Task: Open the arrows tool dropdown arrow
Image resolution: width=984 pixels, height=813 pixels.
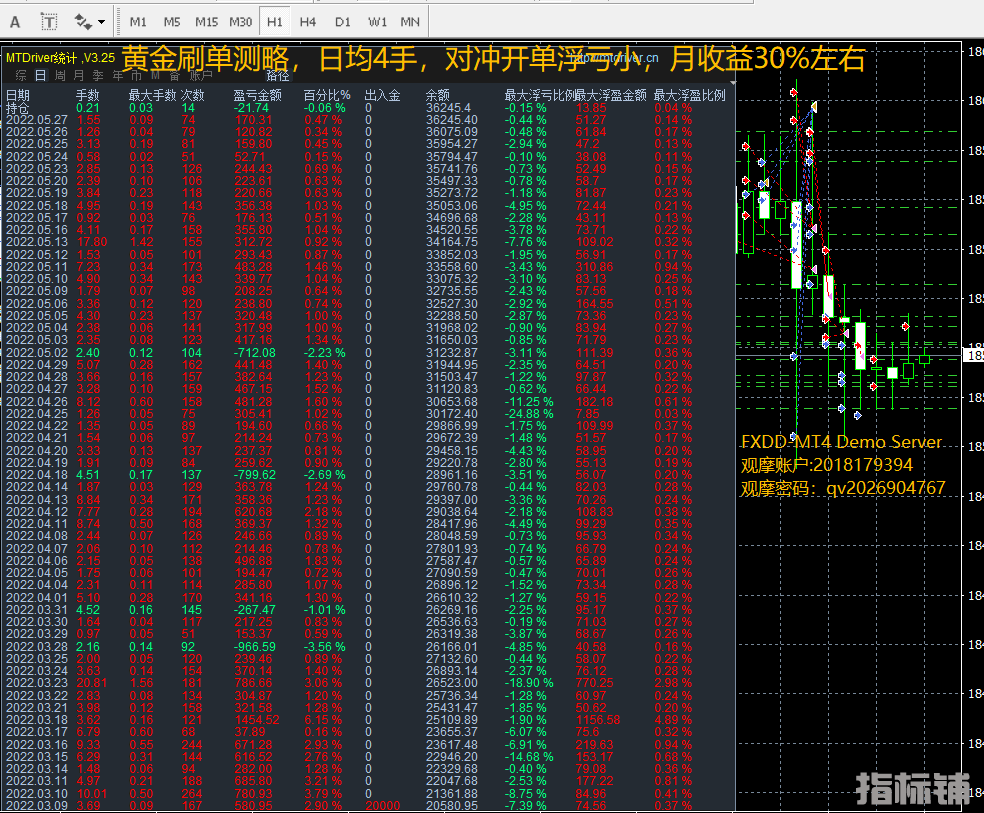Action: coord(101,20)
